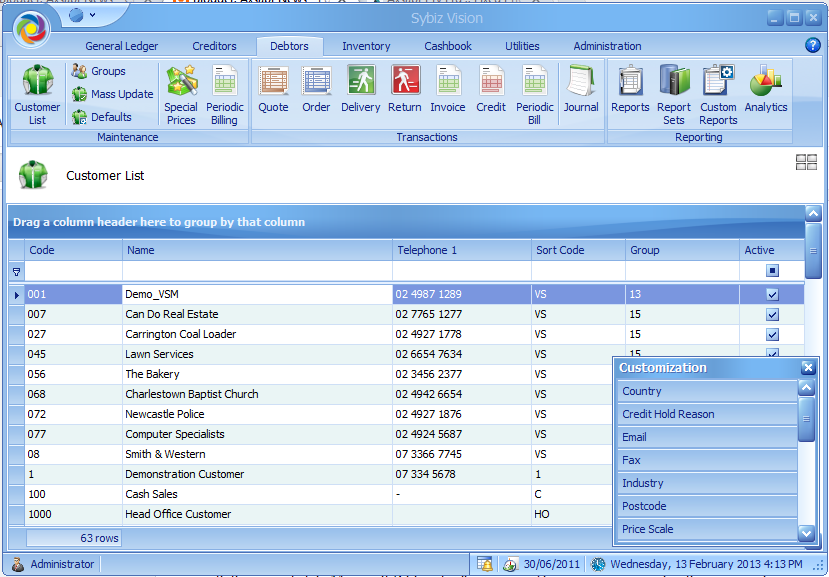
Task: Sort by the Group column header
Action: 682,250
